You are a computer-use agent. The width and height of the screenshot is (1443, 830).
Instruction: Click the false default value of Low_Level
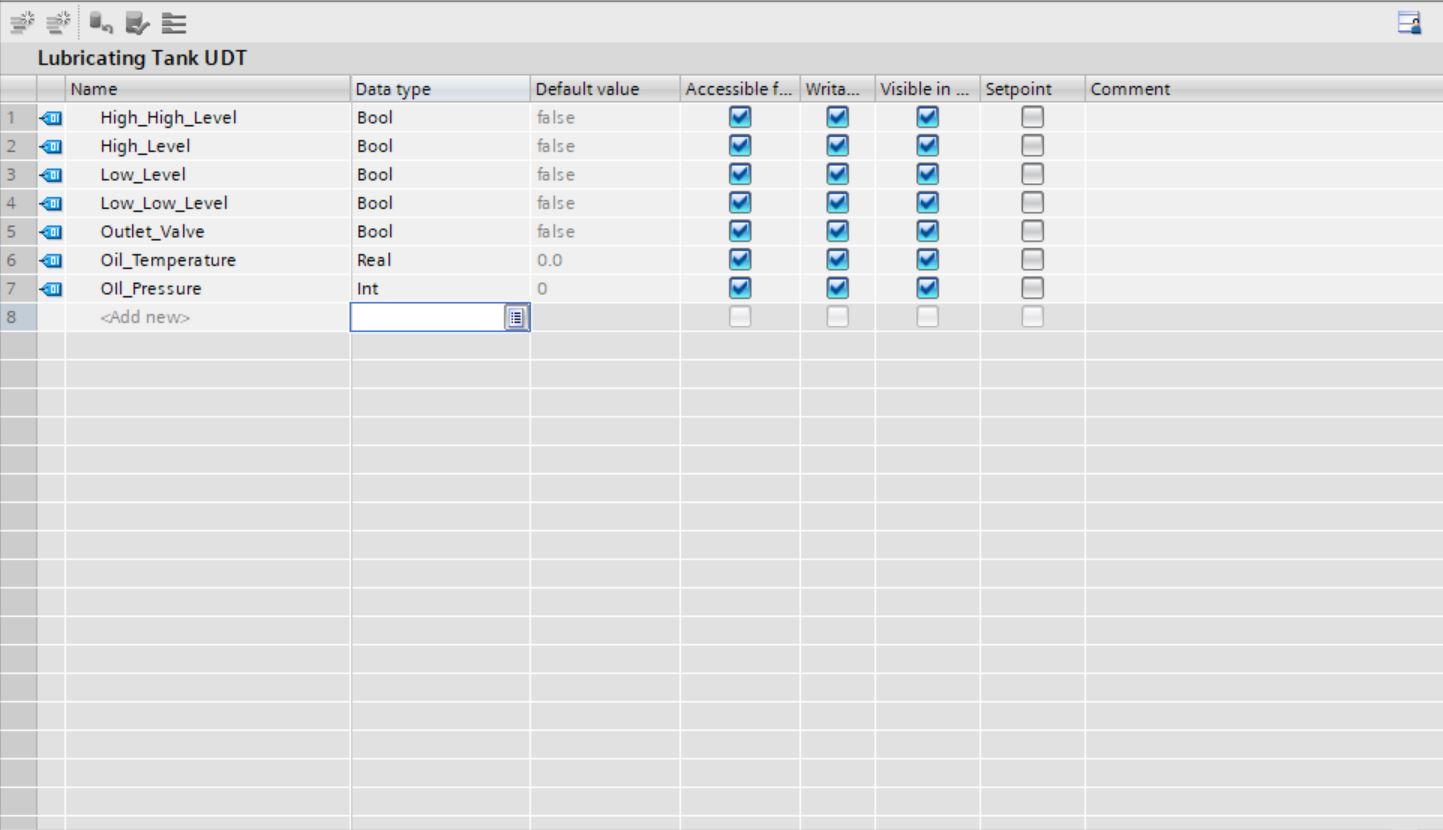[605, 175]
